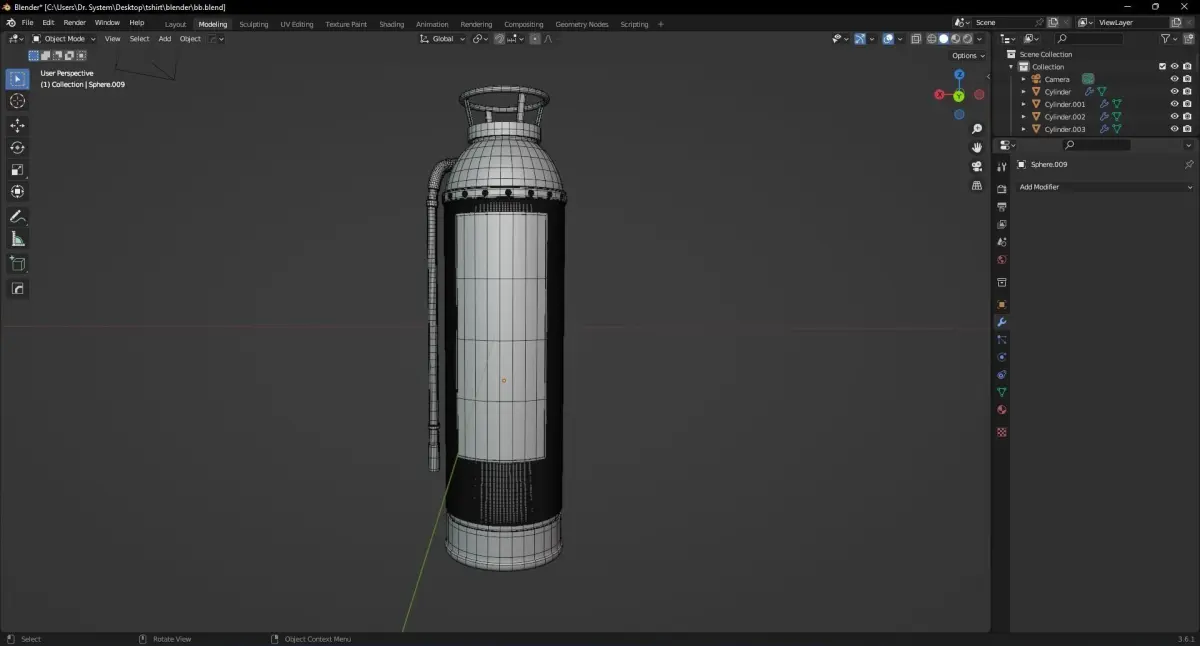Add a new workspace with plus
Viewport: 1200px width, 646px height.
tap(660, 24)
